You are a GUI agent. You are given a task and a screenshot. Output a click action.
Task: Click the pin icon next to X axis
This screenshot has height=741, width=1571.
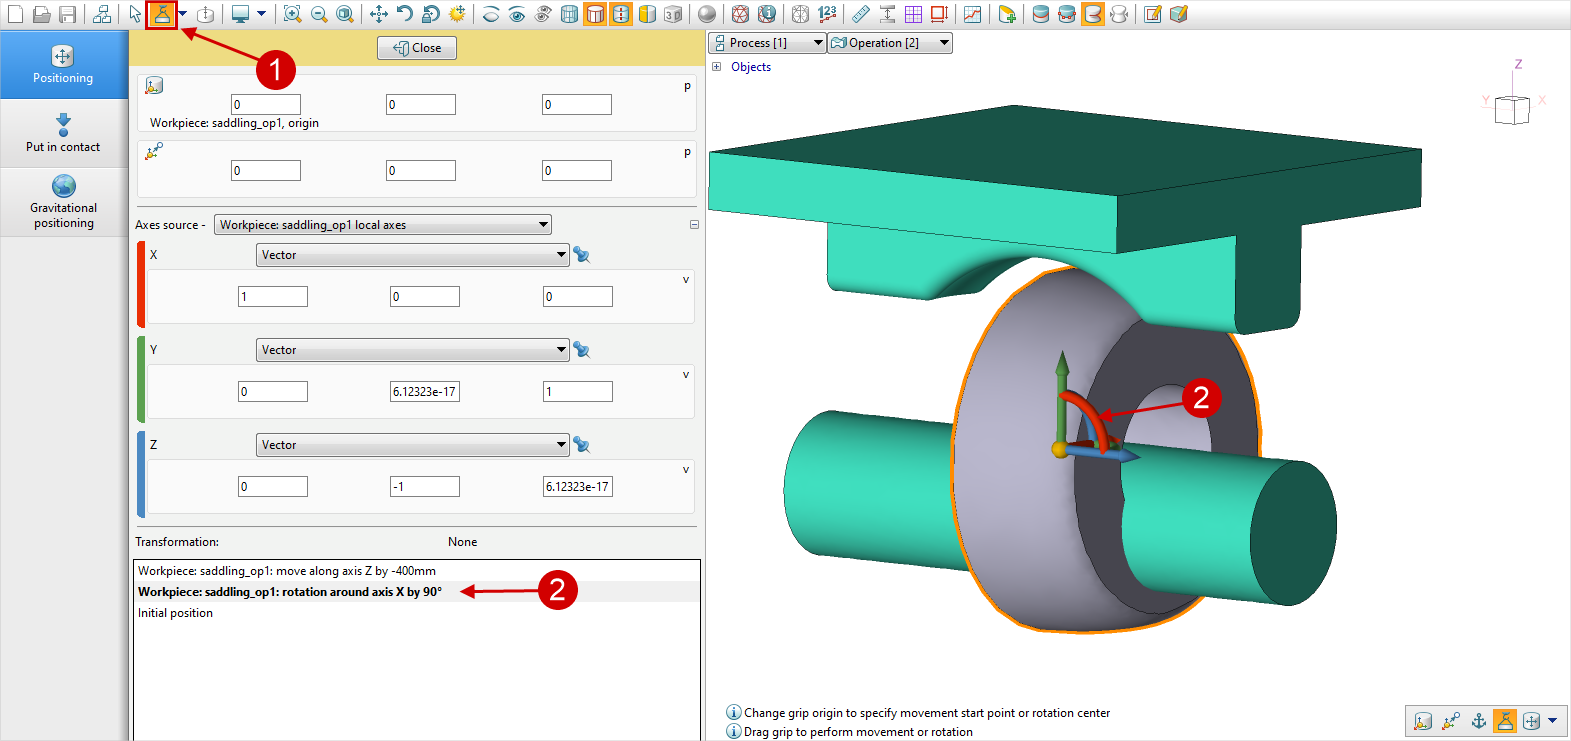coord(581,255)
